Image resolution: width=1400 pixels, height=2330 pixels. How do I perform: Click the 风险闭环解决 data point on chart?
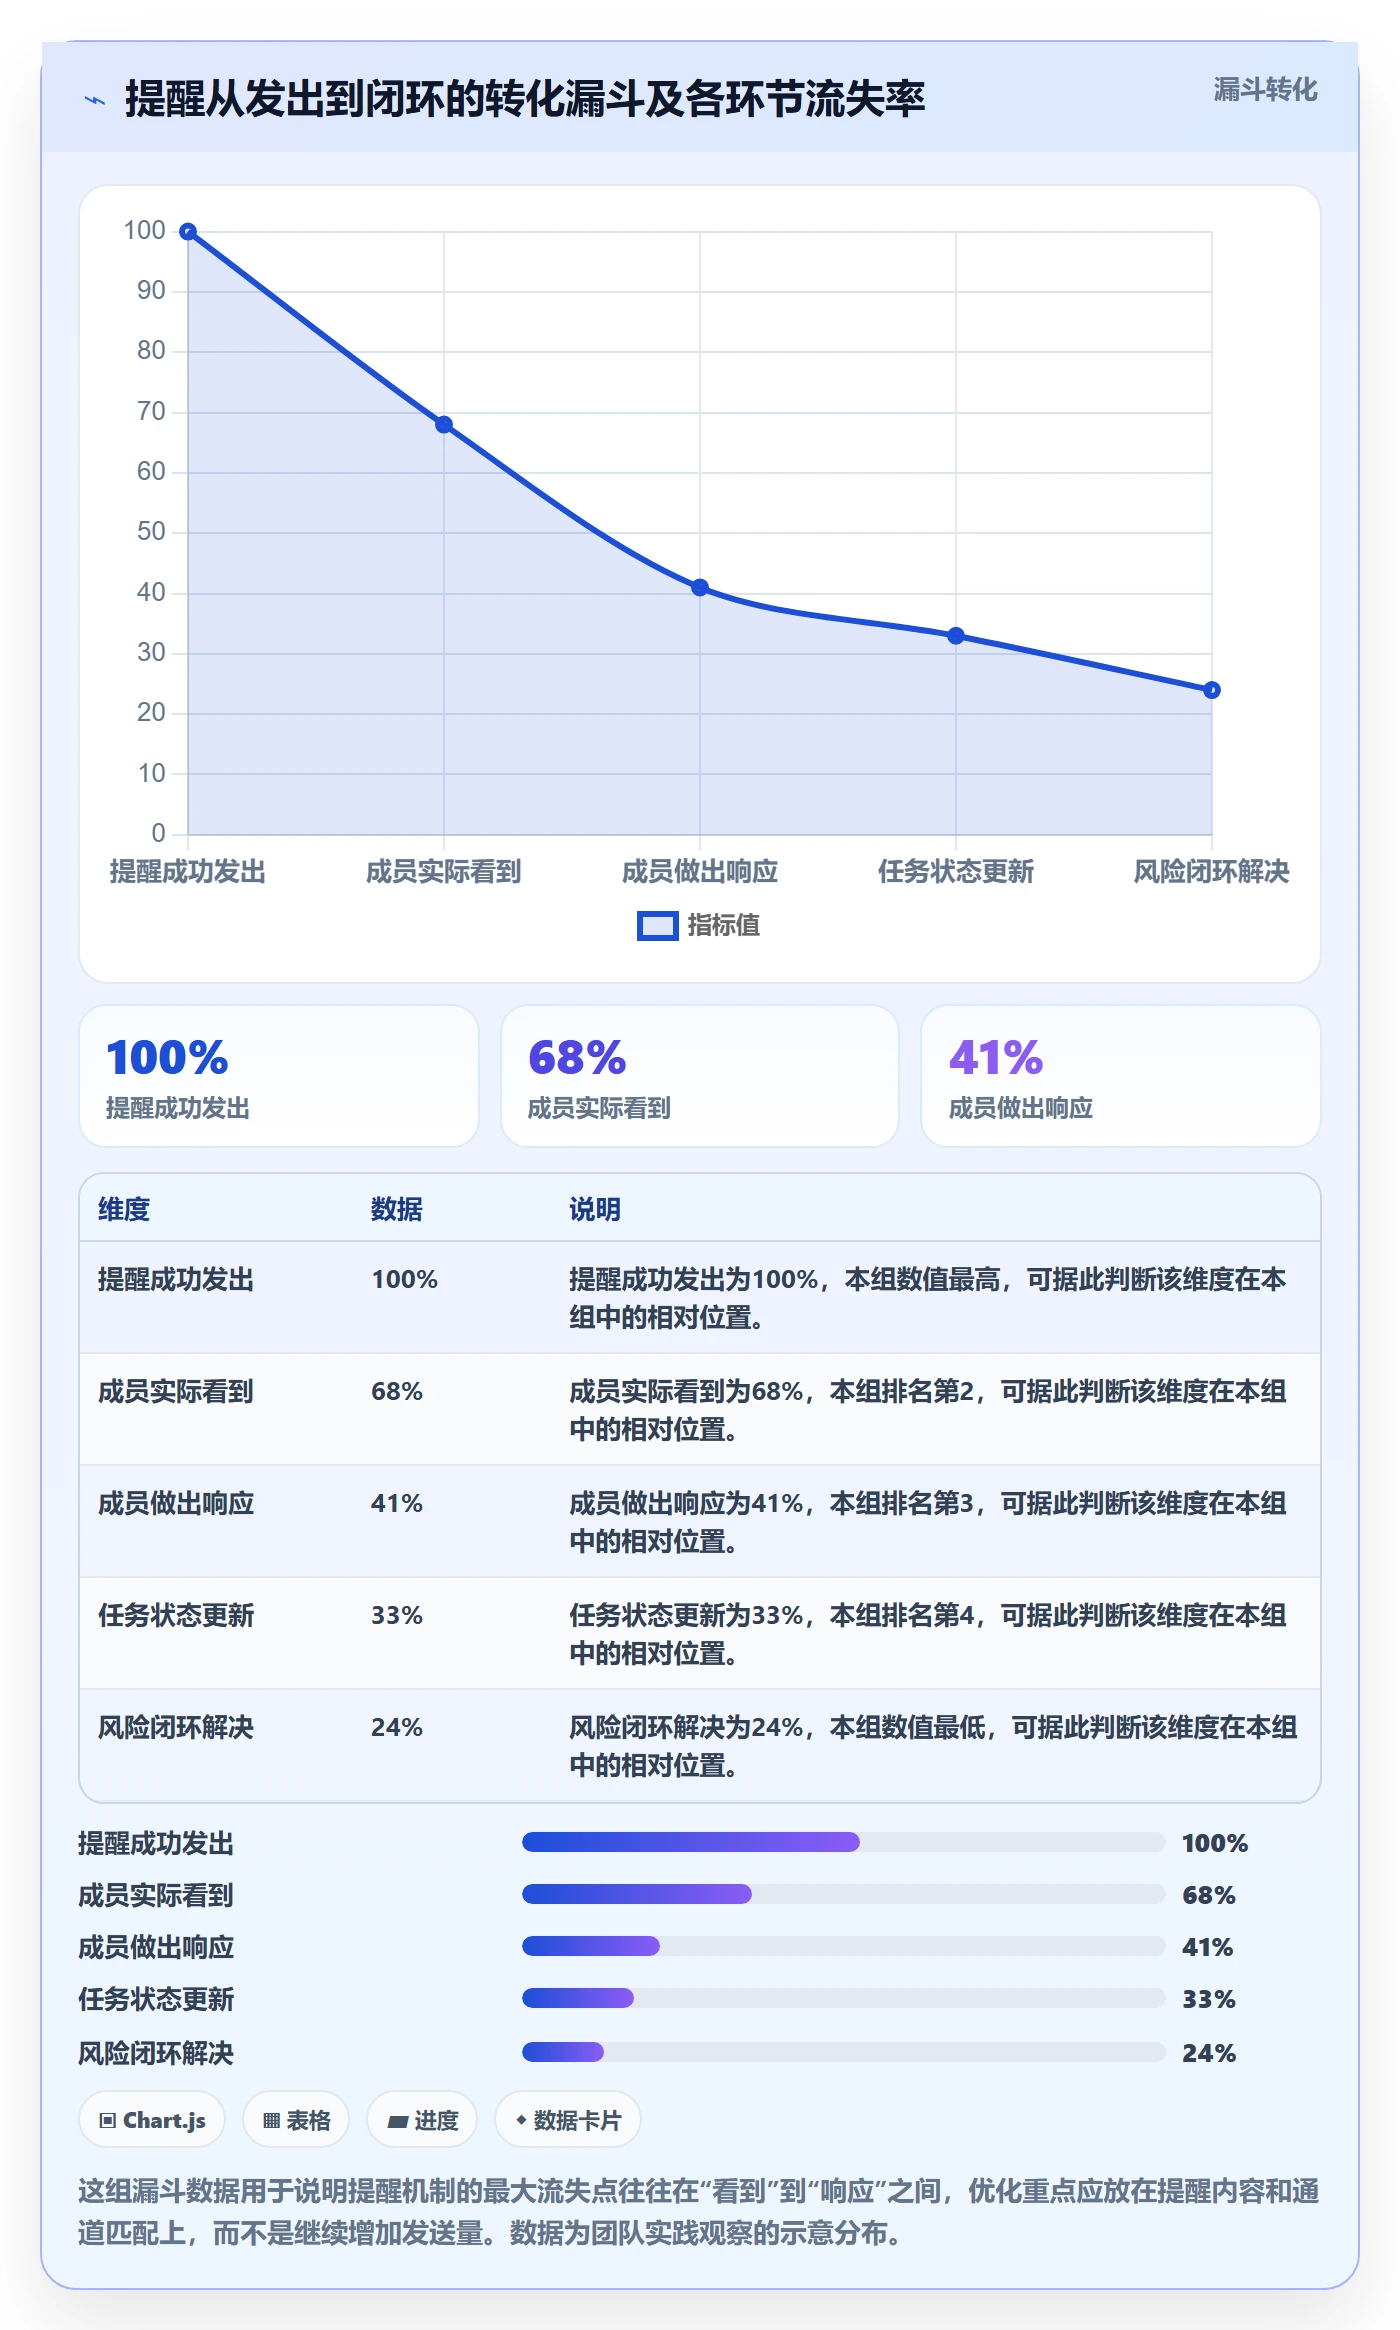click(1212, 690)
